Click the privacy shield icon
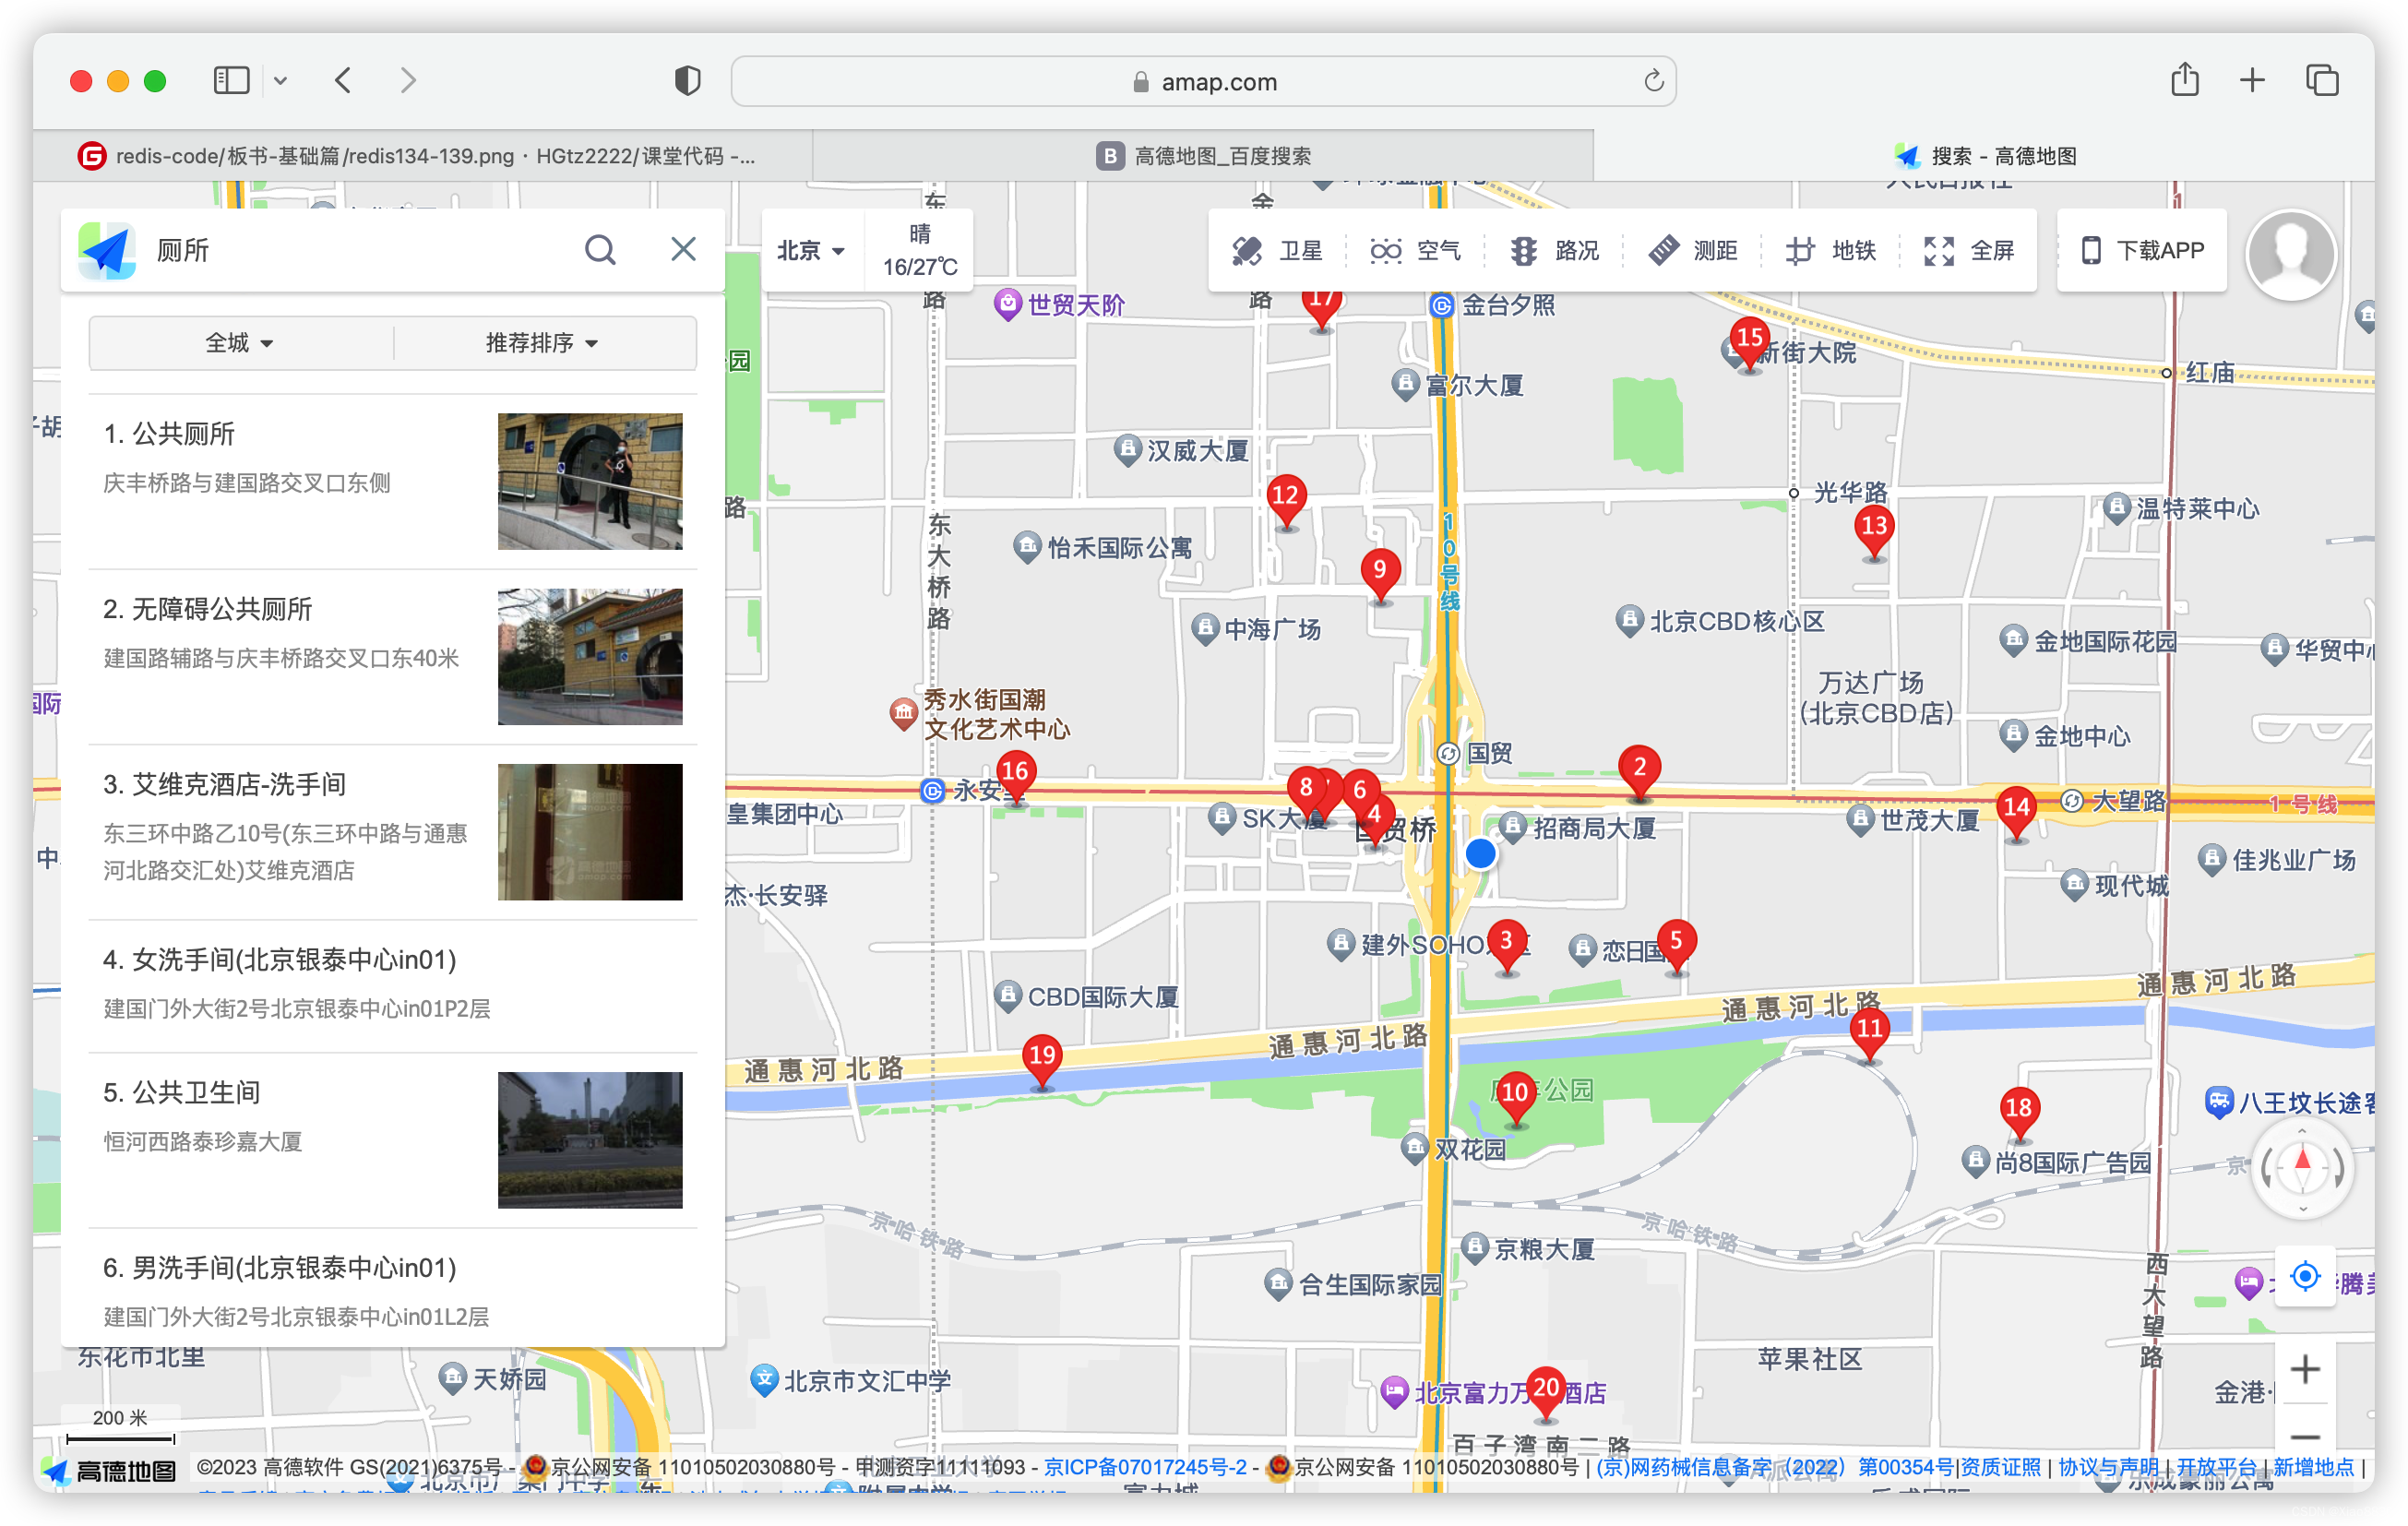This screenshot has height=1526, width=2408. (x=687, y=80)
